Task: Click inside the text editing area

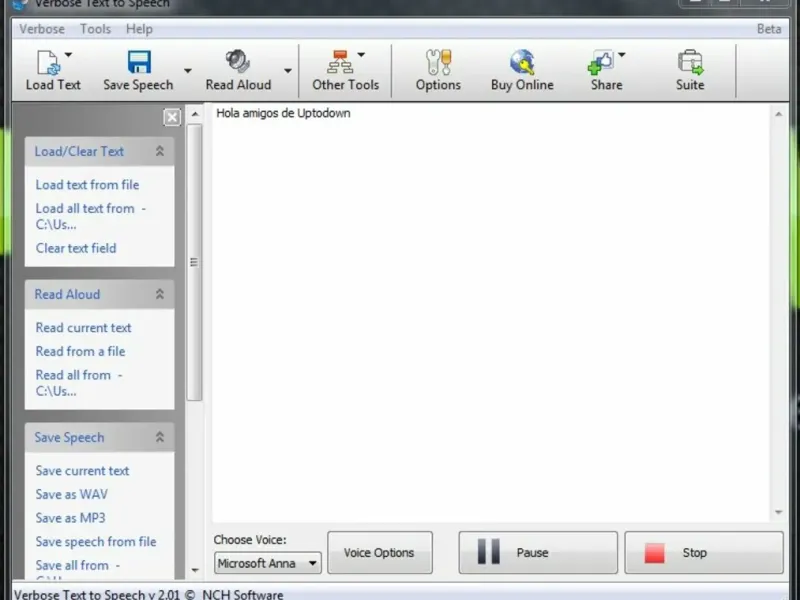Action: (x=490, y=300)
